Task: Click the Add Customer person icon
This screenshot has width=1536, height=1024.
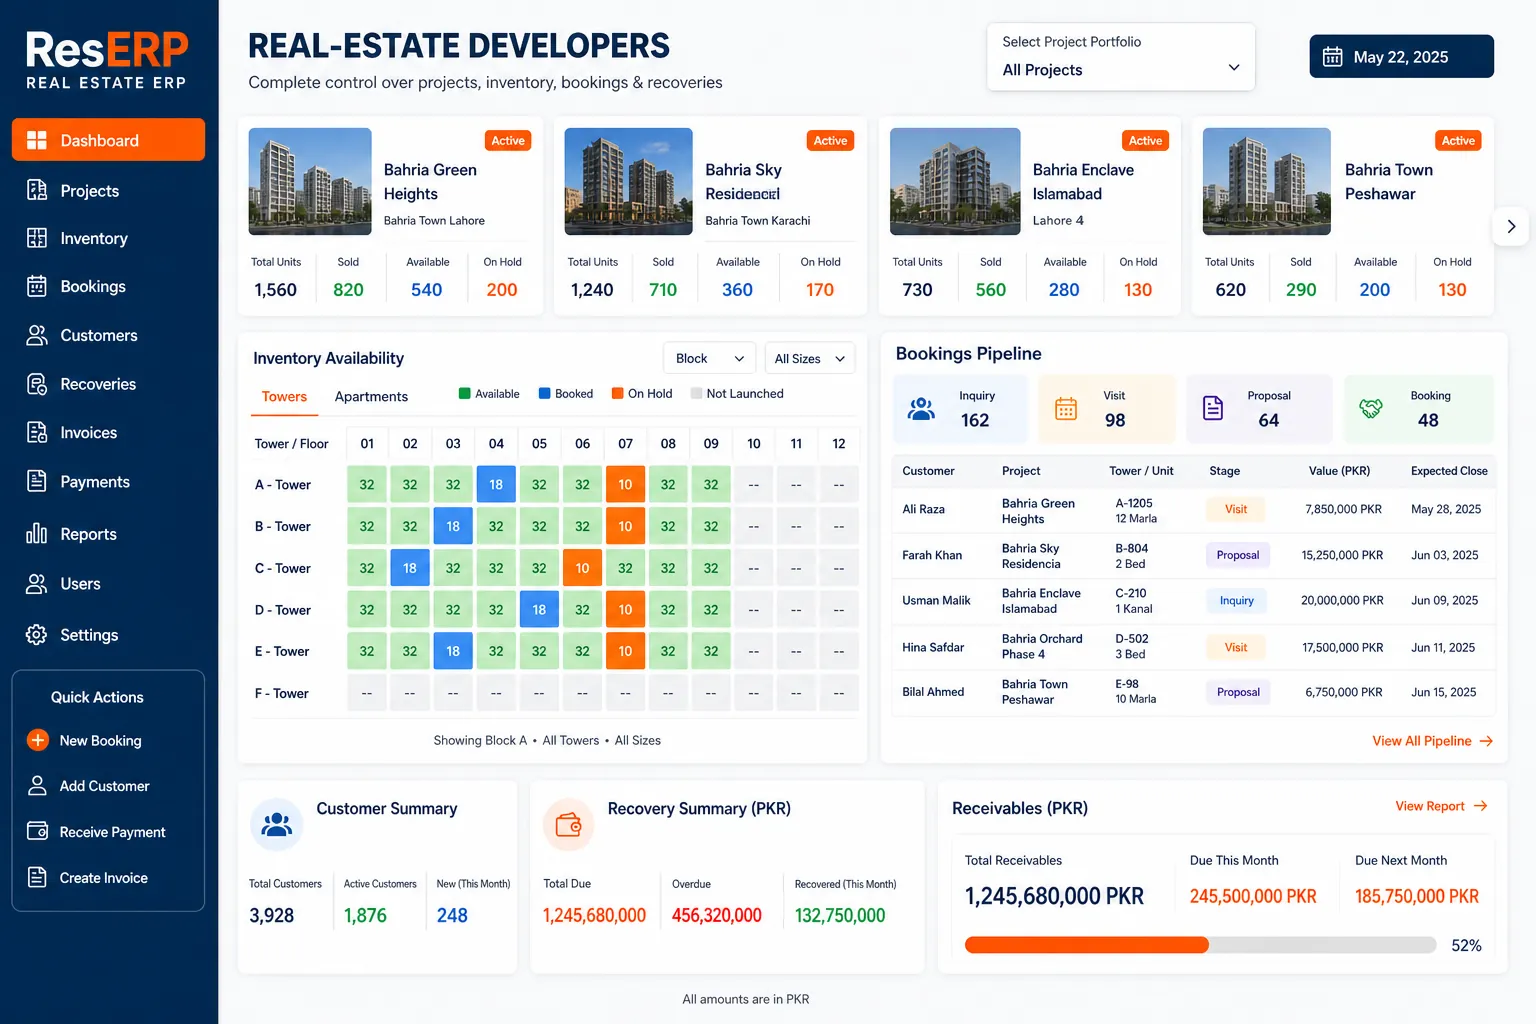Action: (37, 786)
